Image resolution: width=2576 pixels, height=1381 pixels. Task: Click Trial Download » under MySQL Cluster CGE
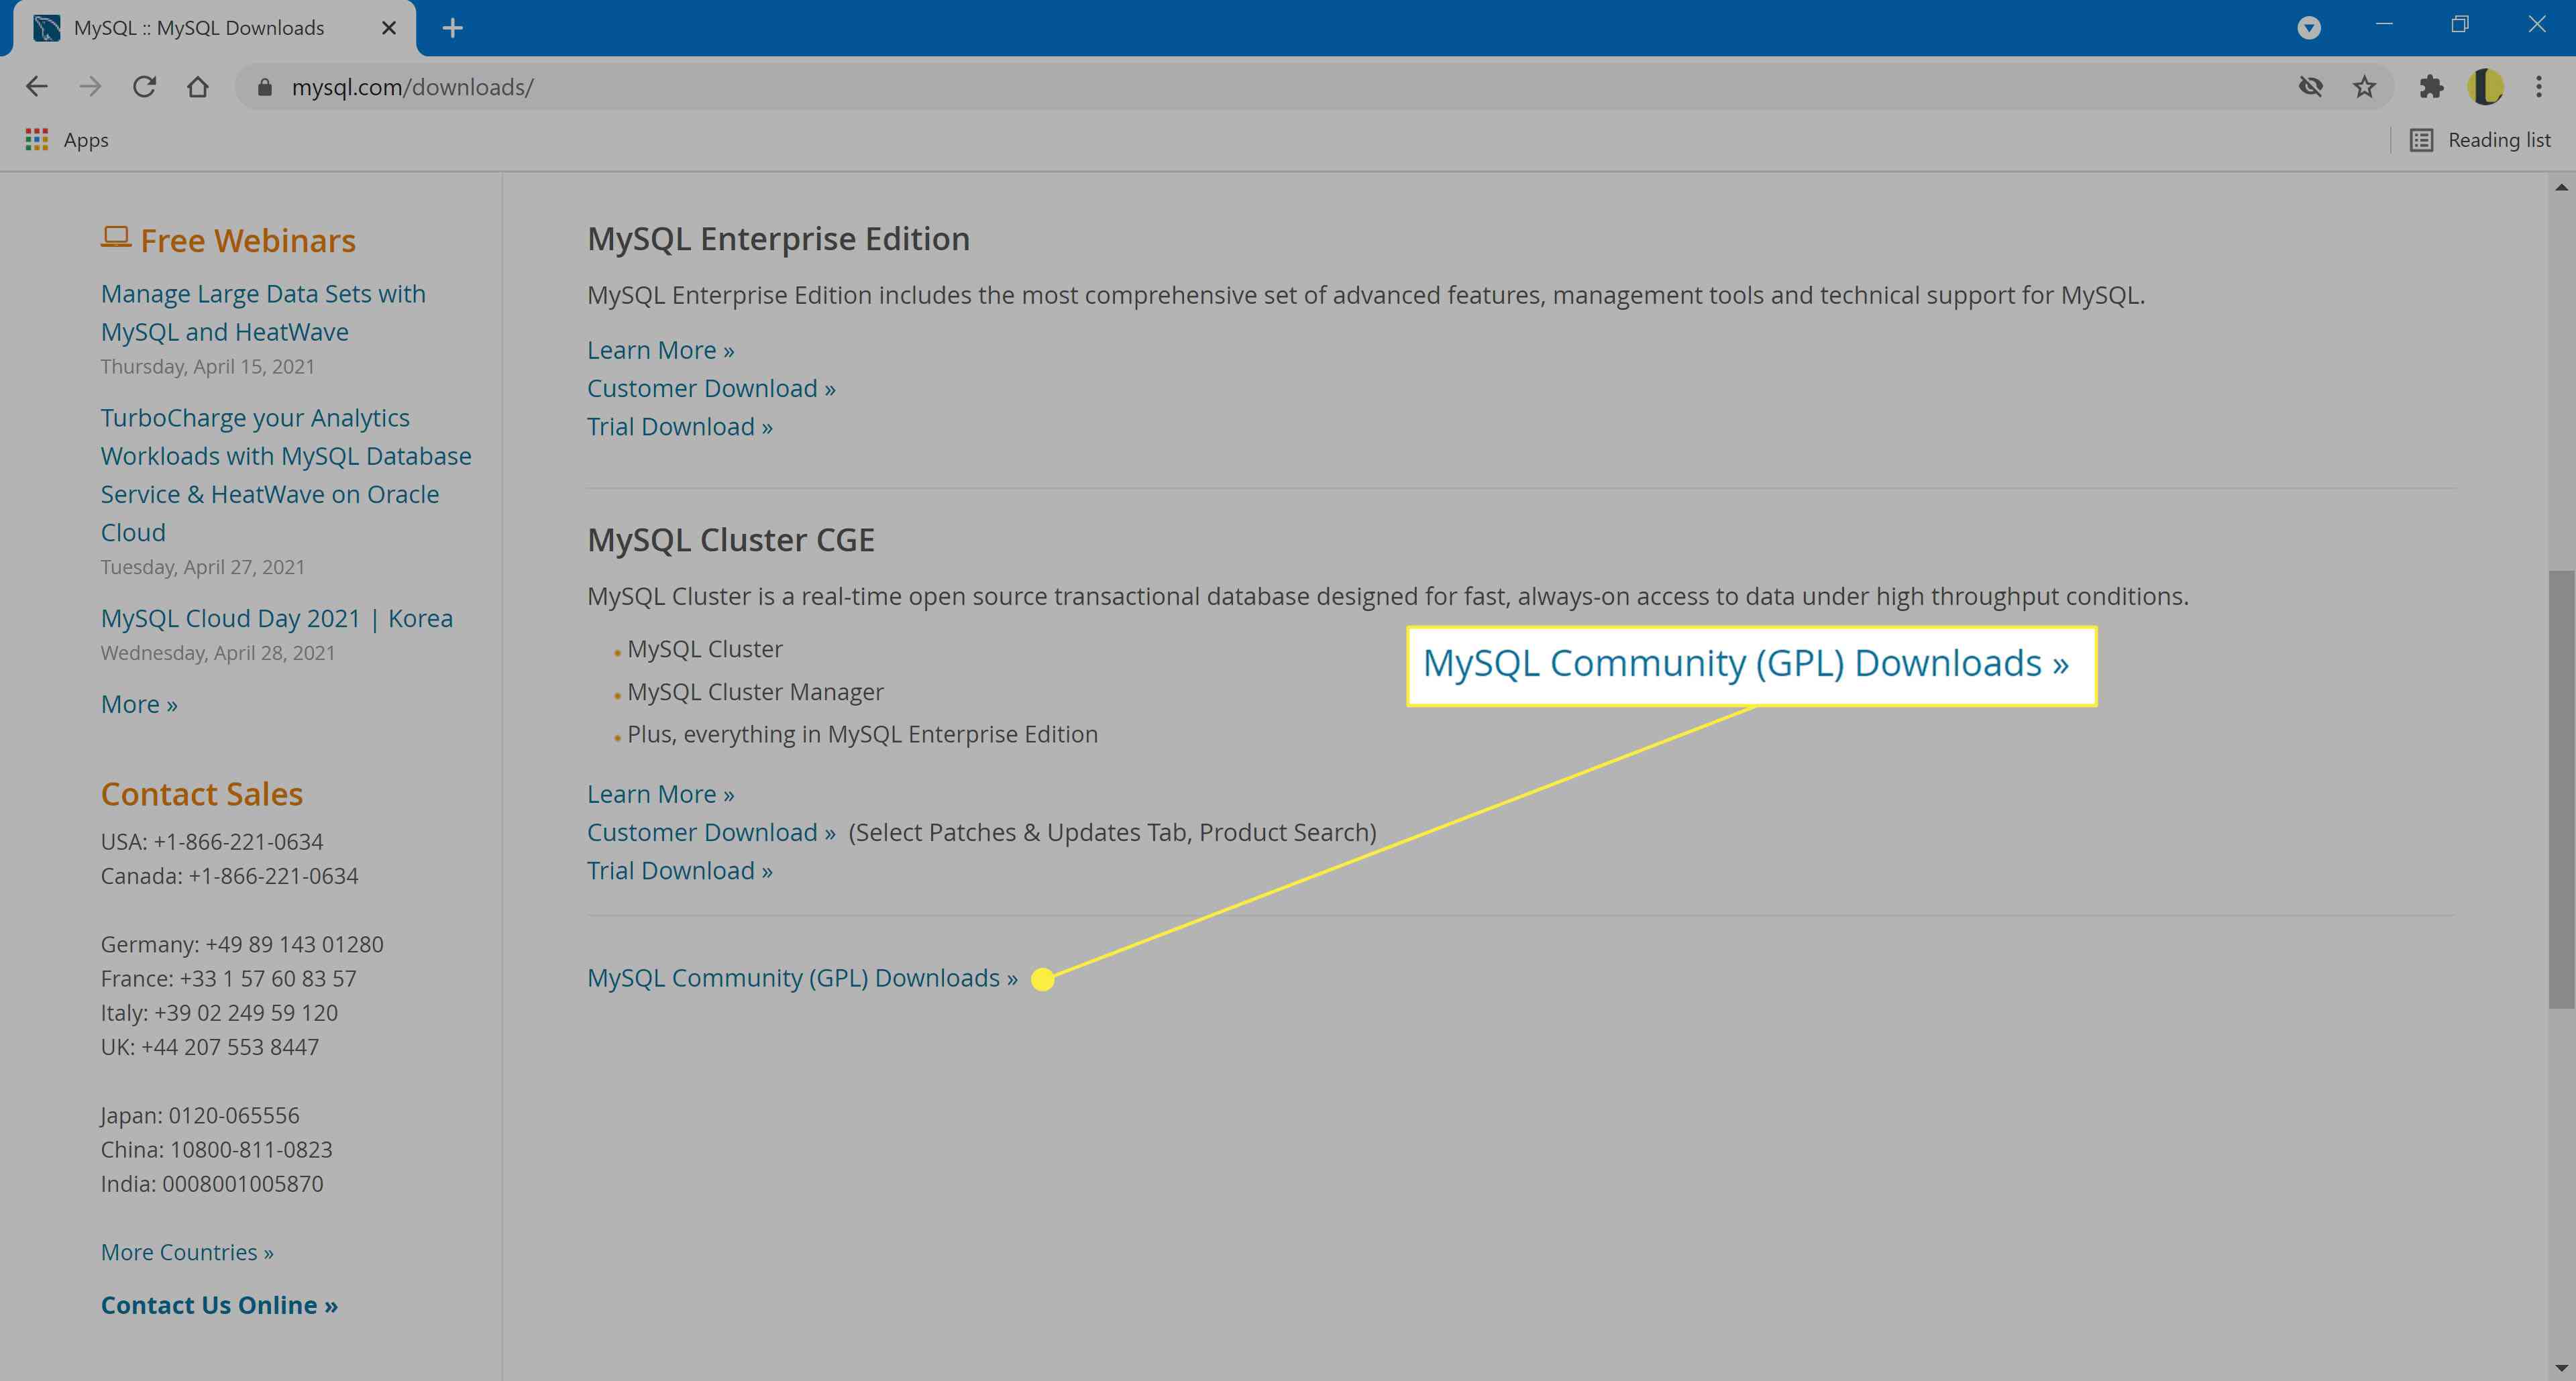[x=680, y=870]
